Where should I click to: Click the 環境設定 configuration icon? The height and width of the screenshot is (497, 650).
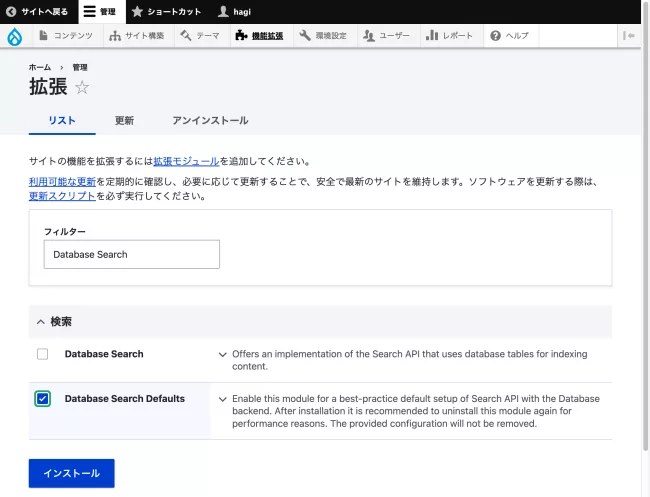tap(305, 36)
